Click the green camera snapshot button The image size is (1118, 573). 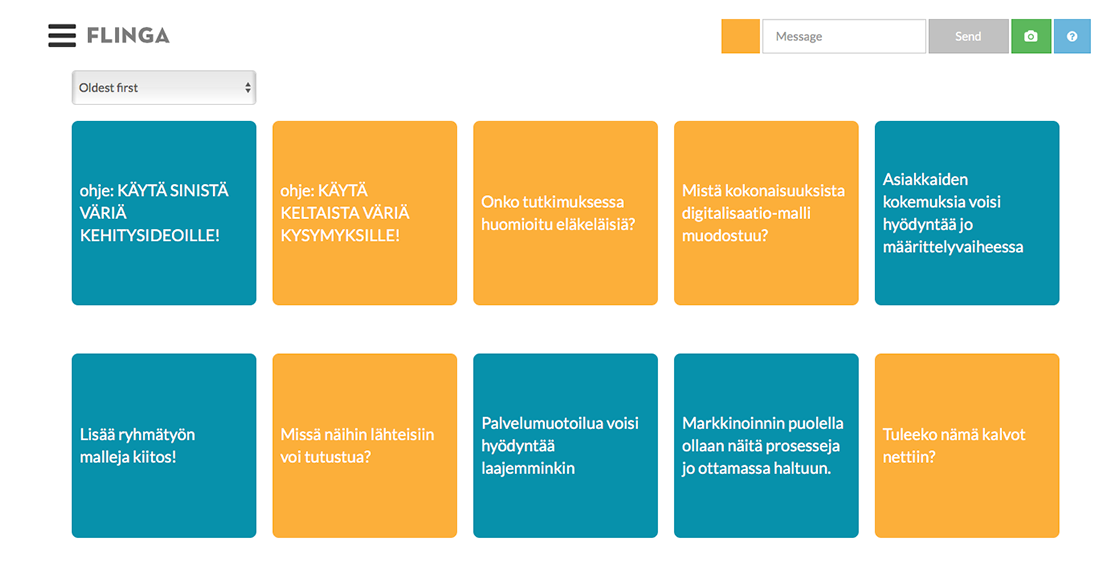point(1031,36)
